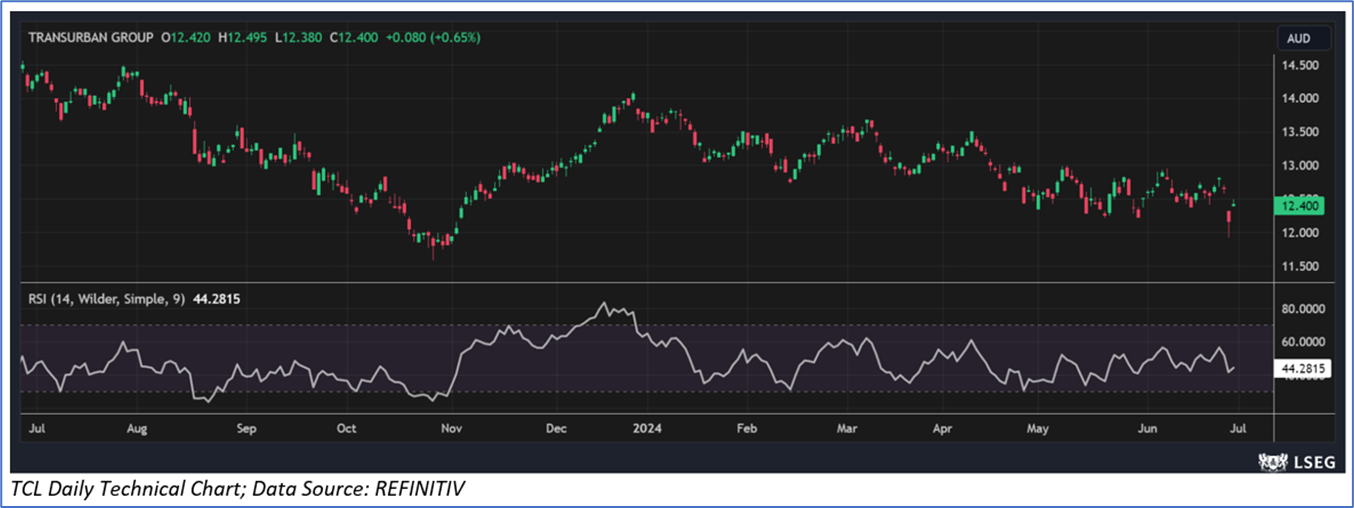Screen dimensions: 1354x508
Task: Click the May label on time axis
Action: [x=1037, y=429]
